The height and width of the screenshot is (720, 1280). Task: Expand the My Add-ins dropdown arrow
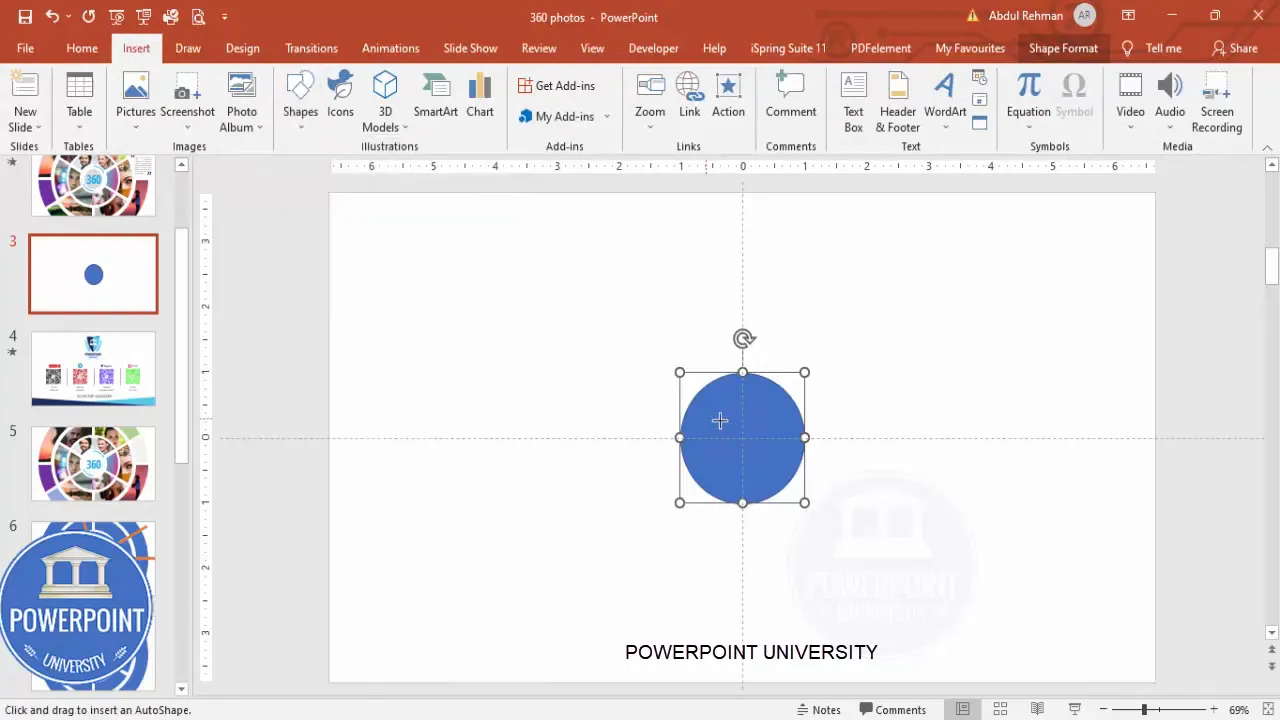coord(606,117)
